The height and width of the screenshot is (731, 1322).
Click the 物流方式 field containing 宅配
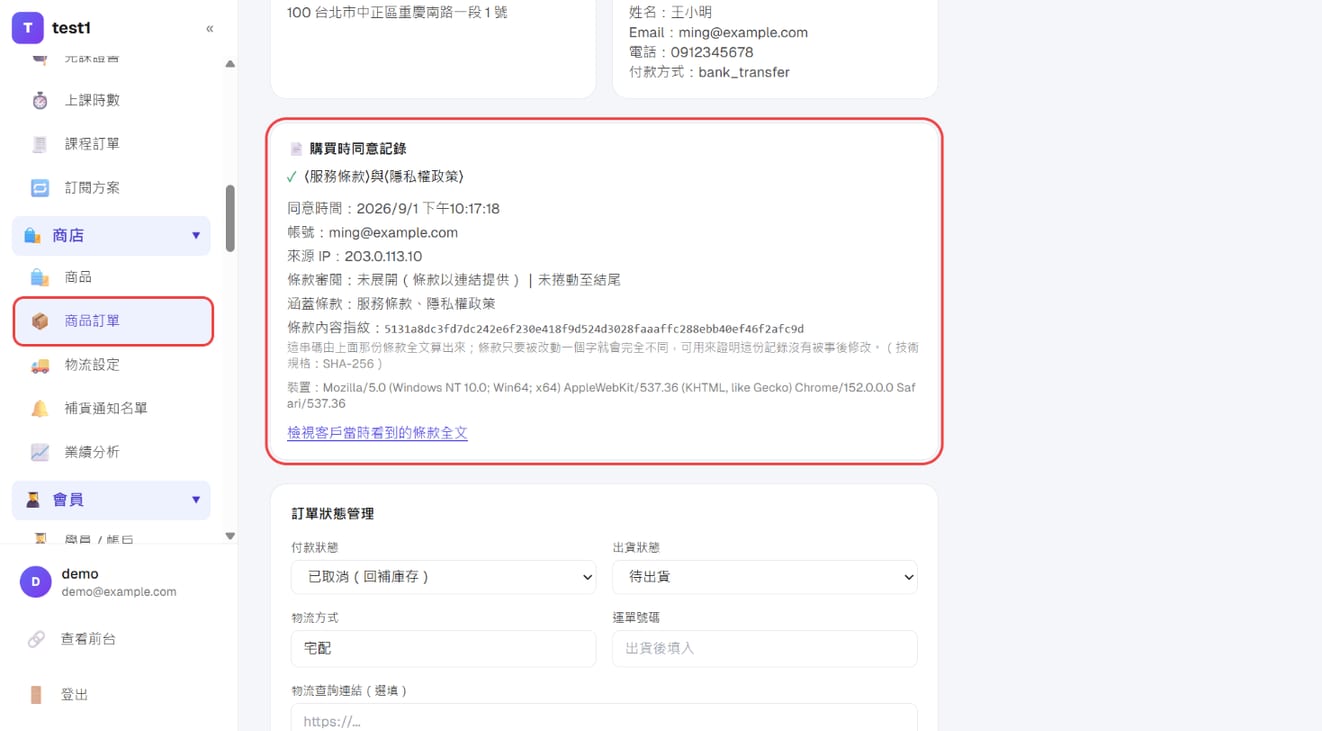coord(444,648)
